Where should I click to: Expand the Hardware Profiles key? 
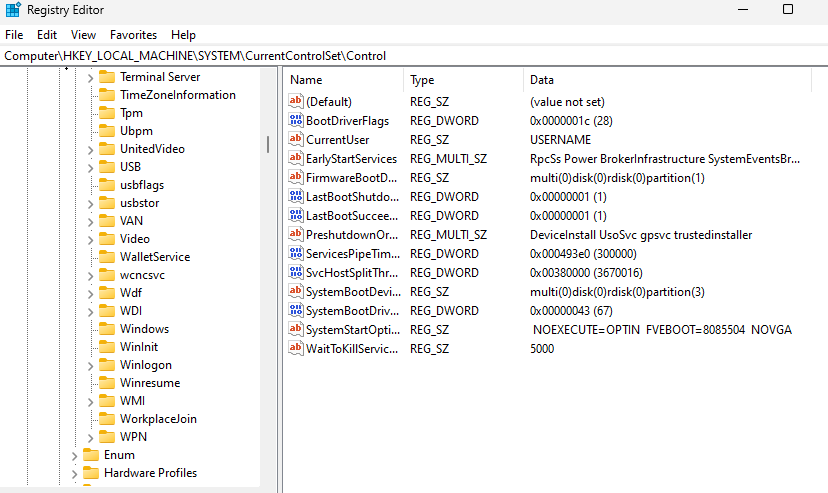[74, 474]
